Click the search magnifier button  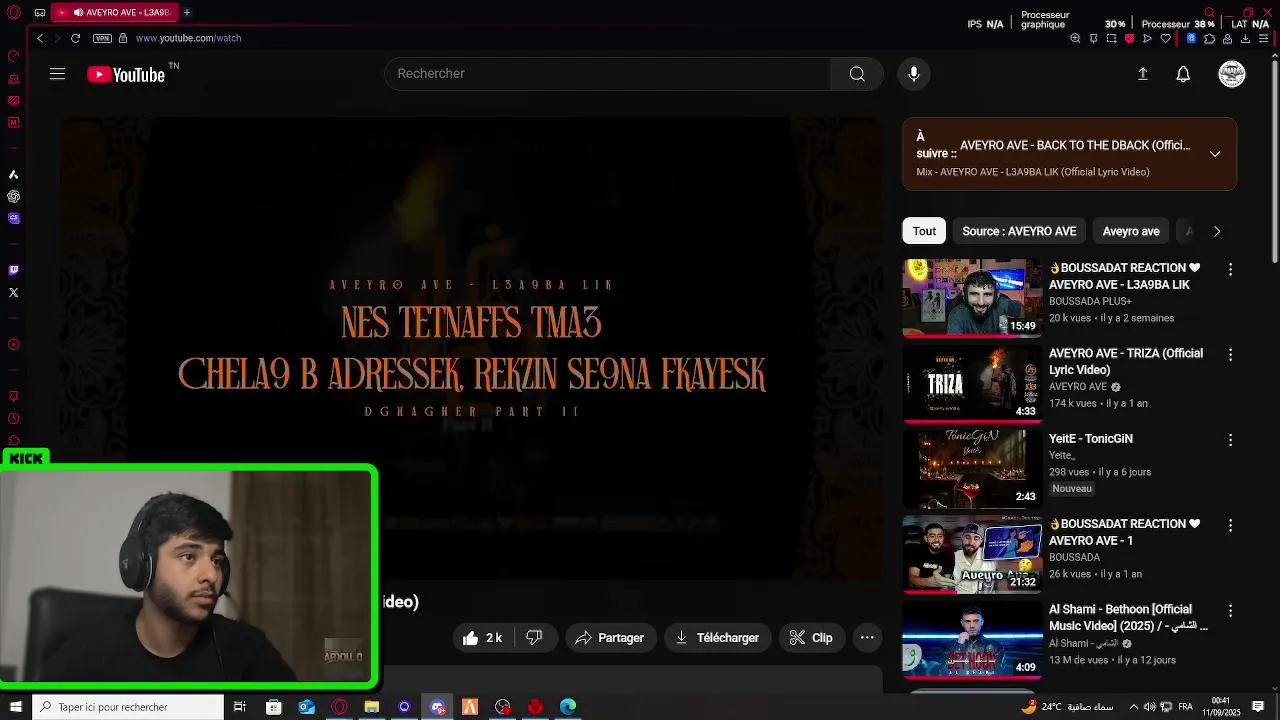click(857, 74)
